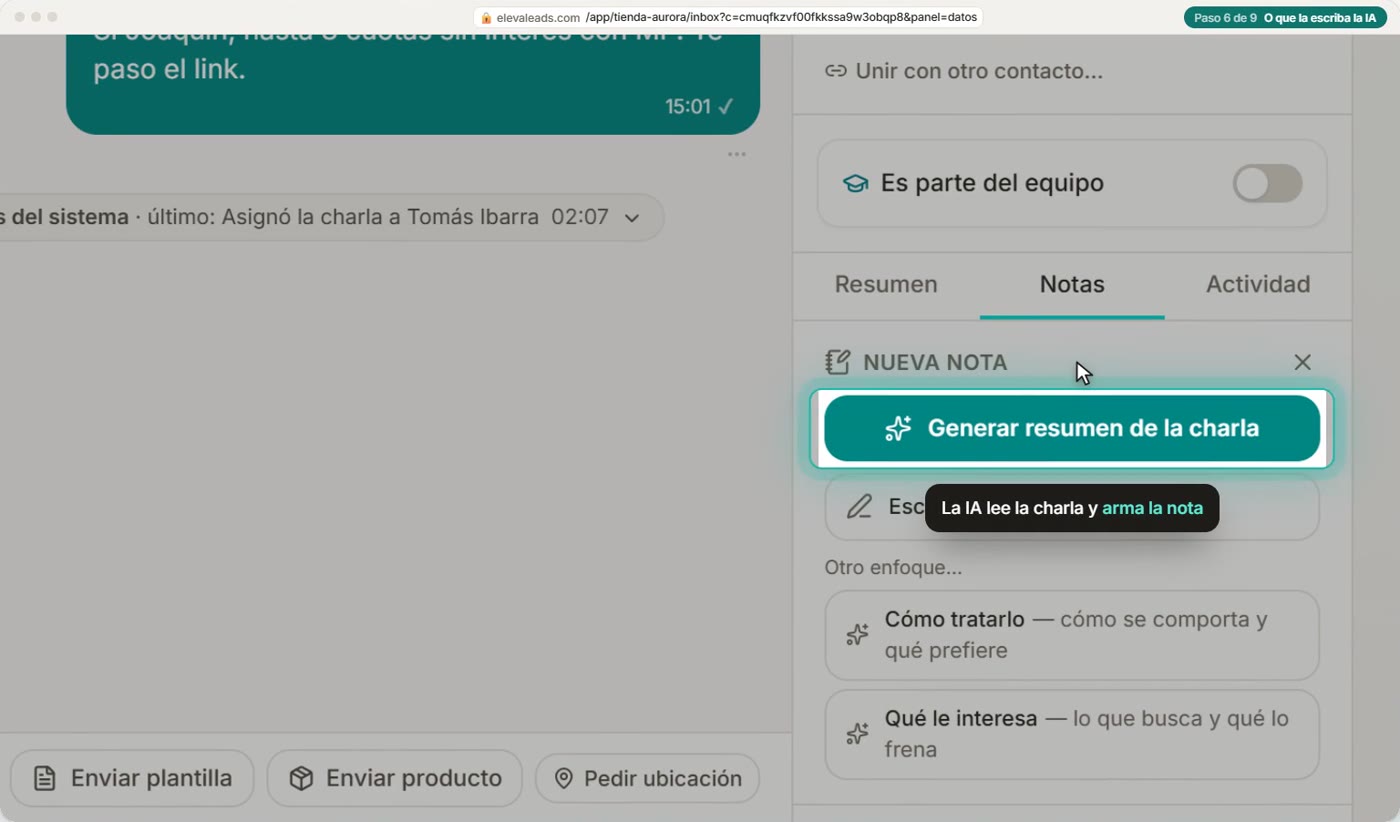The width and height of the screenshot is (1400, 822).
Task: Click the link icon beside Unir con otro contacto
Action: coord(835,71)
